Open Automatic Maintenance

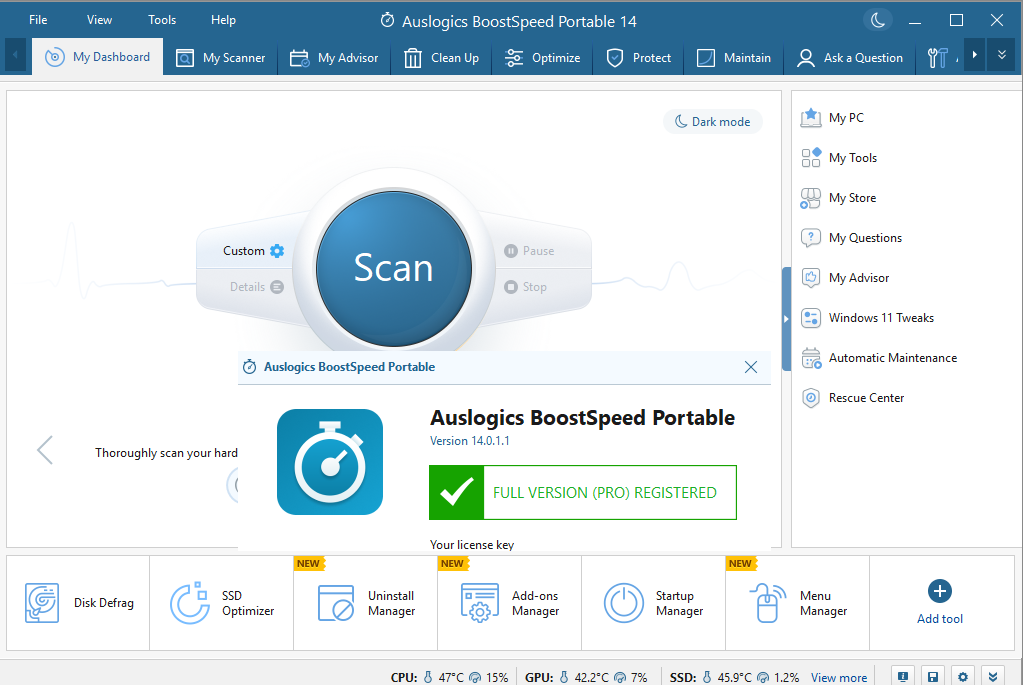(x=879, y=358)
